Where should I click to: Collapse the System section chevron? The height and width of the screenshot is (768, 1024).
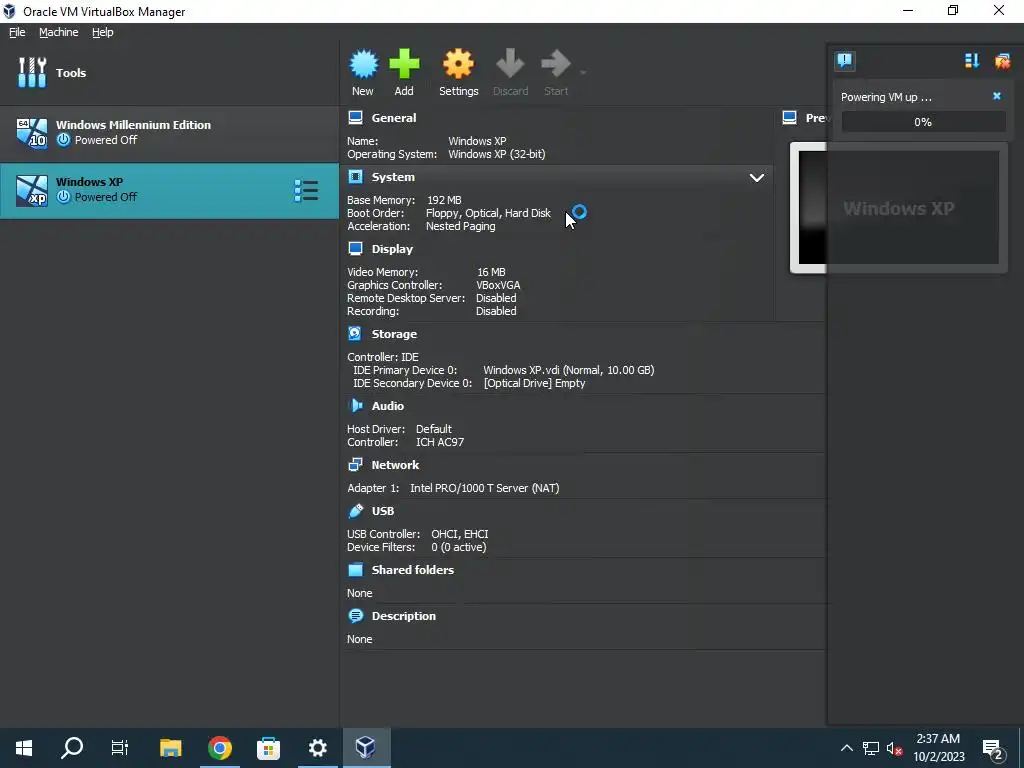click(756, 178)
